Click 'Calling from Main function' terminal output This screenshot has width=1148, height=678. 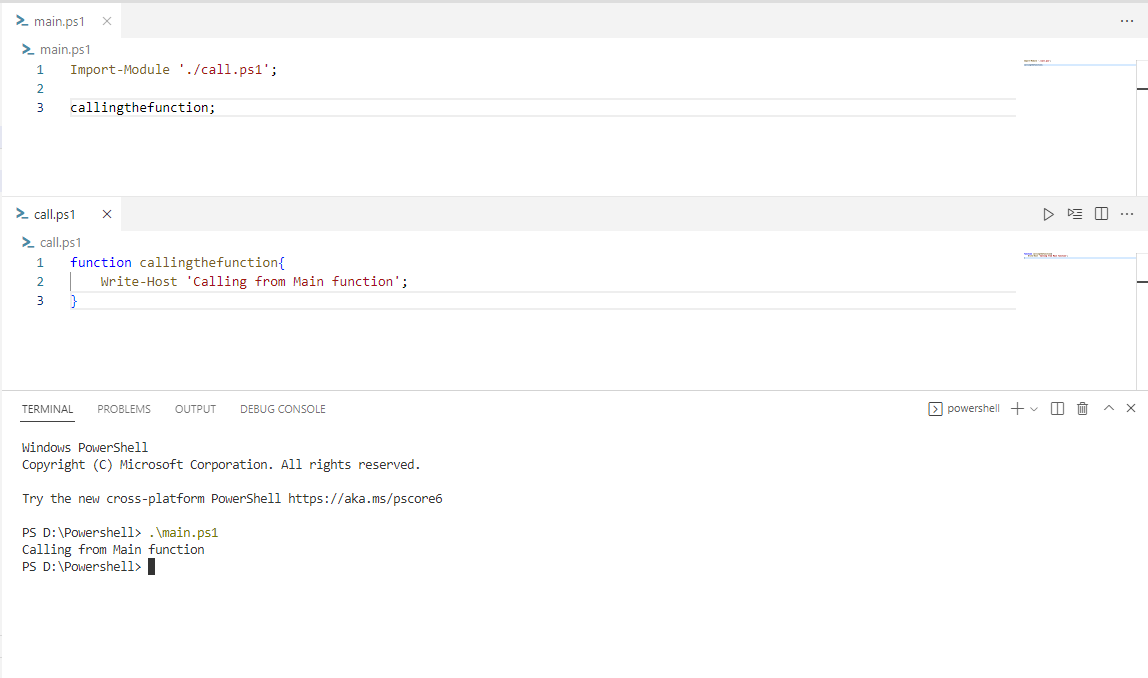tap(113, 550)
